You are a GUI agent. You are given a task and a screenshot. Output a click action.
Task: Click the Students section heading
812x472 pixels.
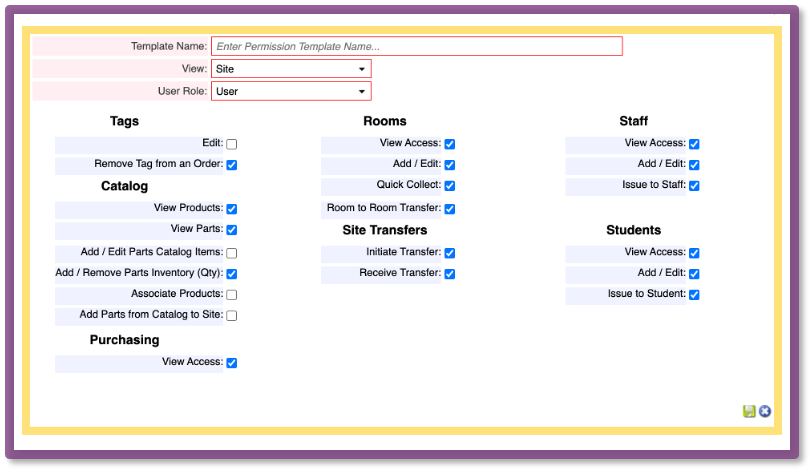pos(634,230)
